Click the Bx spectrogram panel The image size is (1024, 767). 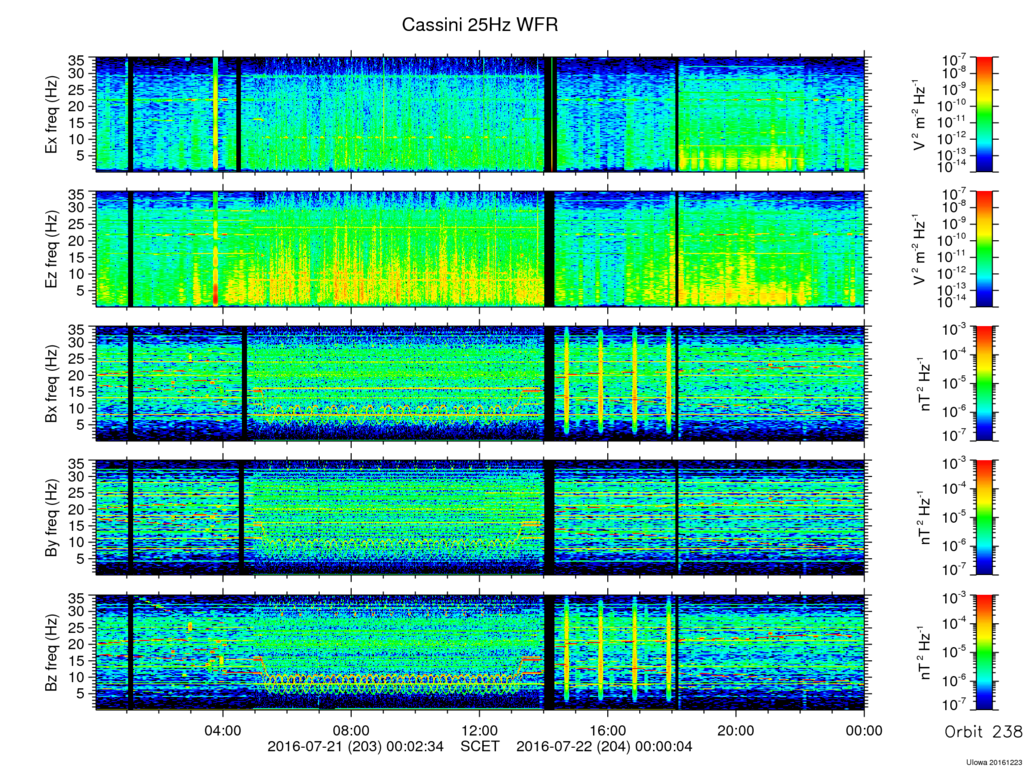tap(480, 383)
